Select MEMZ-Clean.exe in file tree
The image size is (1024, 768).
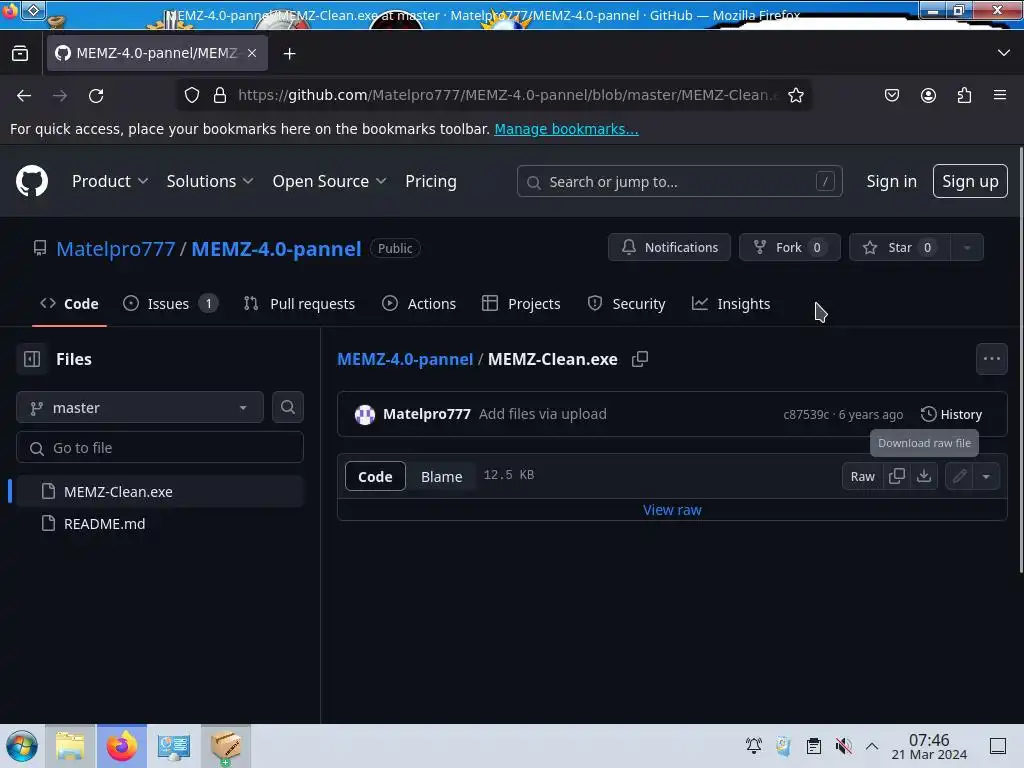pyautogui.click(x=160, y=492)
